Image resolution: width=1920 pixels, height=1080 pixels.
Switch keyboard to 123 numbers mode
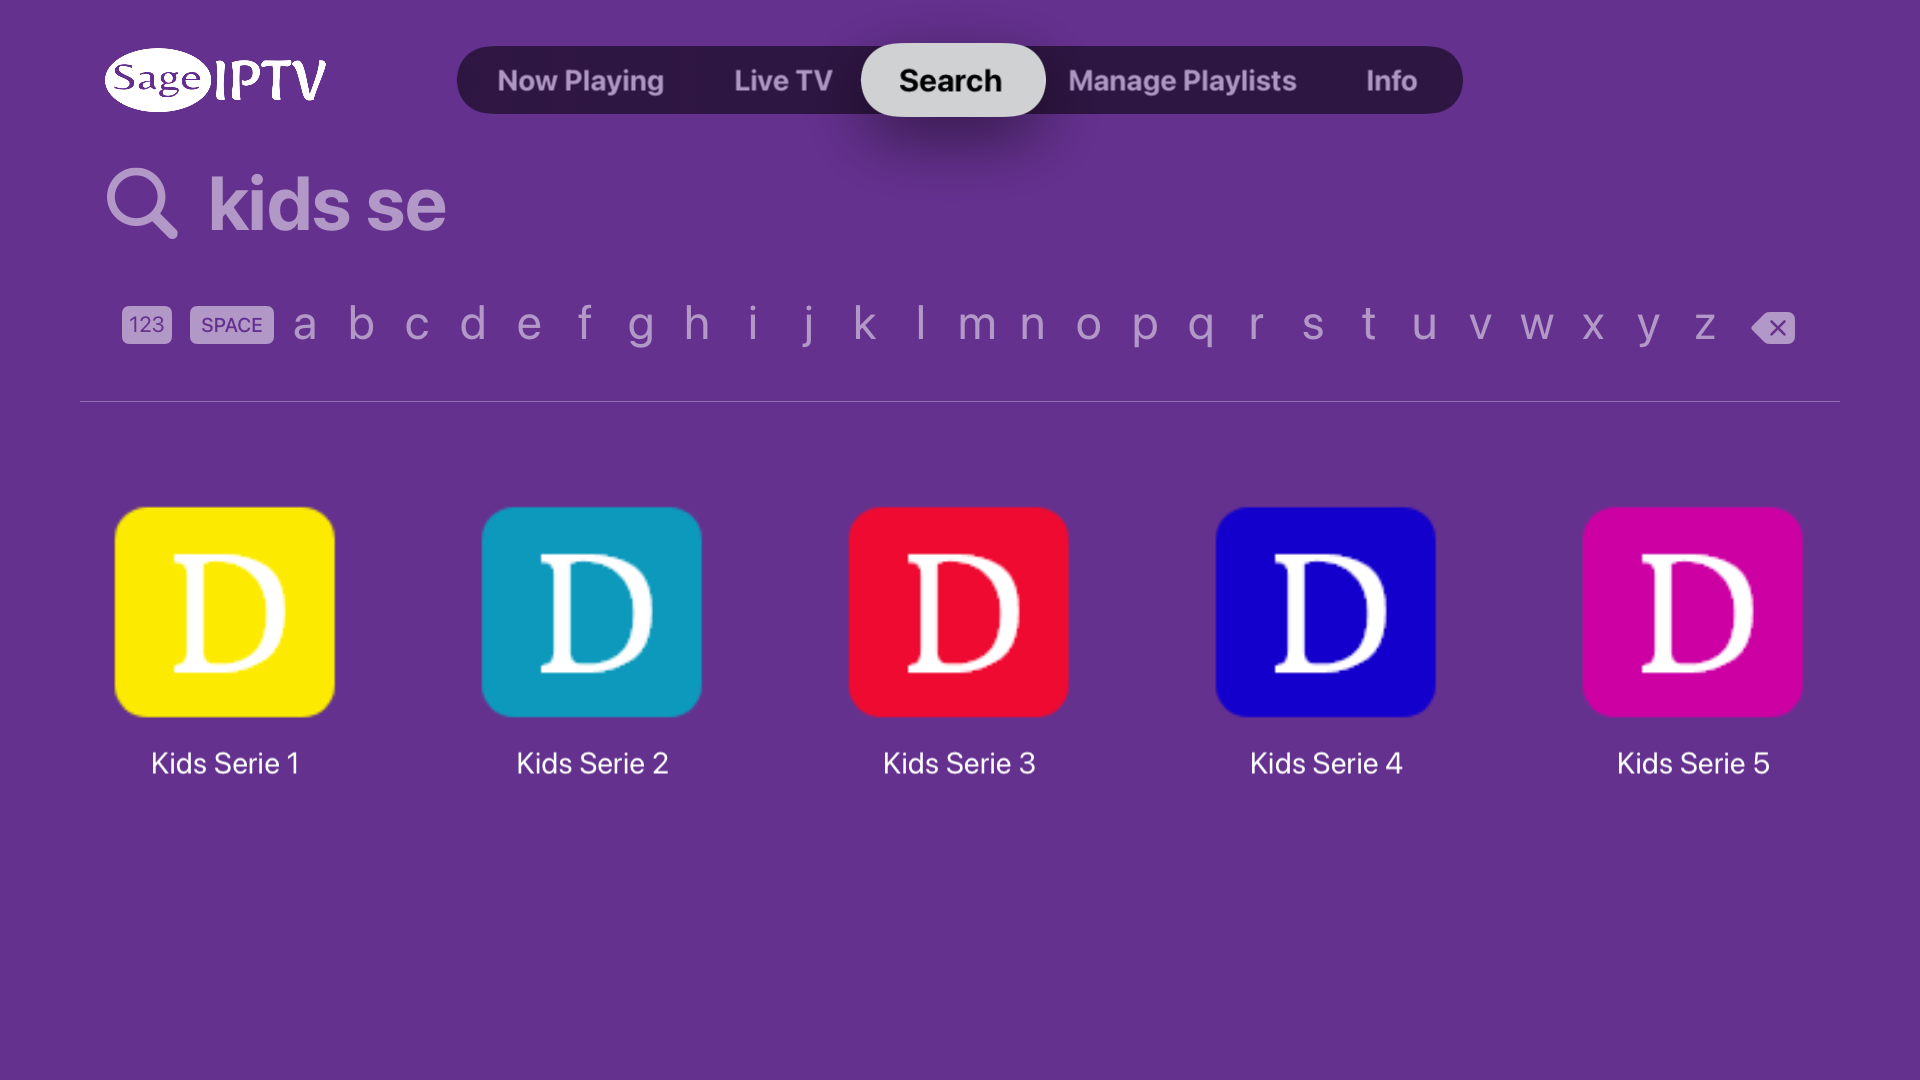147,325
